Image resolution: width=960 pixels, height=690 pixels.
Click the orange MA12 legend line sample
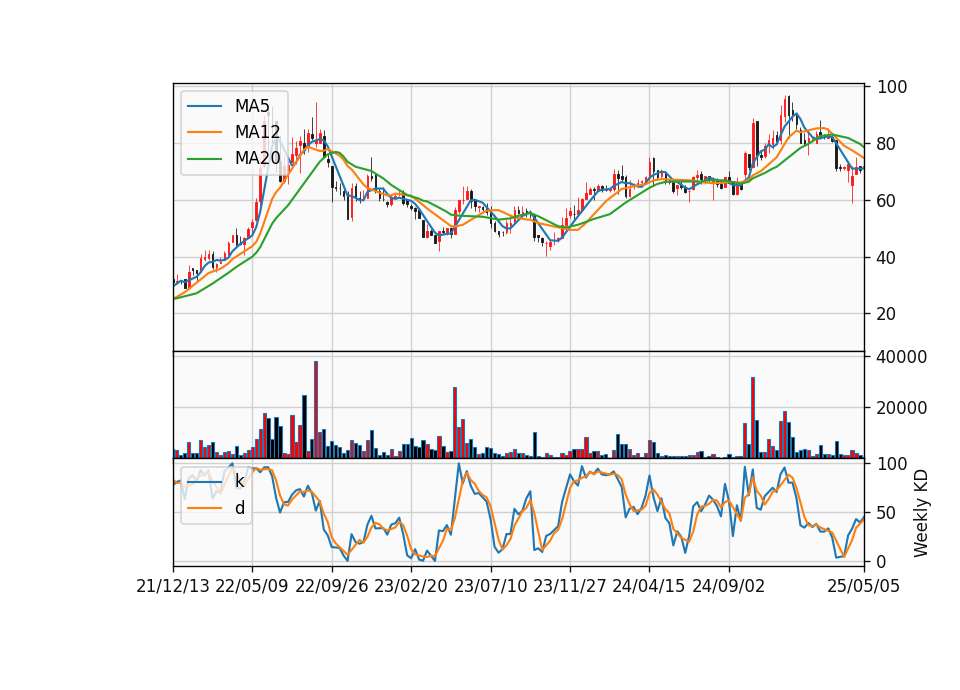pyautogui.click(x=204, y=132)
